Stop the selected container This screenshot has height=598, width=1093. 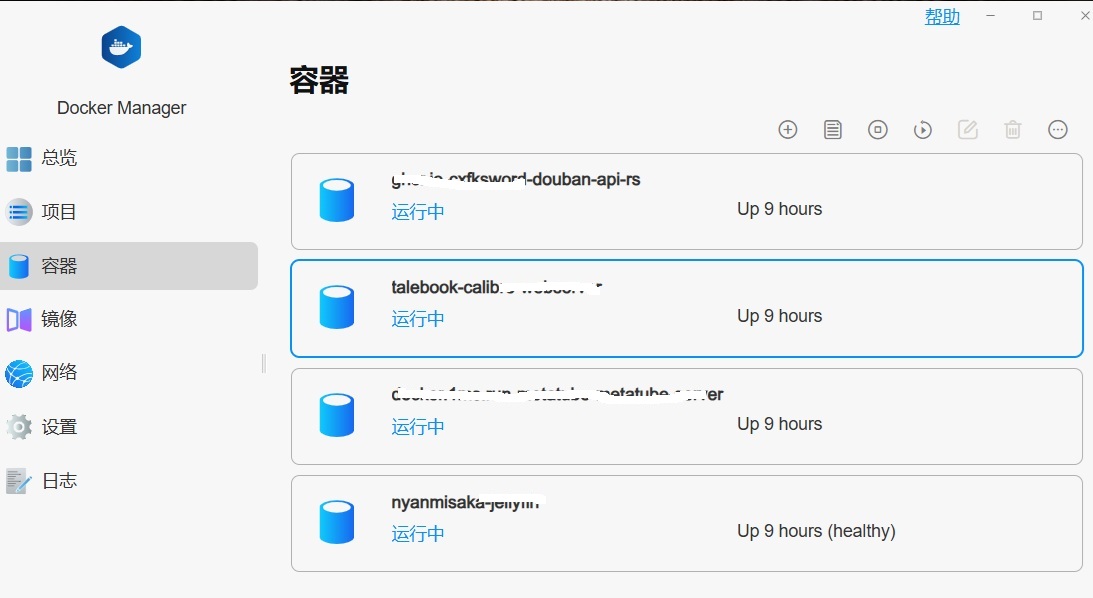pyautogui.click(x=878, y=130)
